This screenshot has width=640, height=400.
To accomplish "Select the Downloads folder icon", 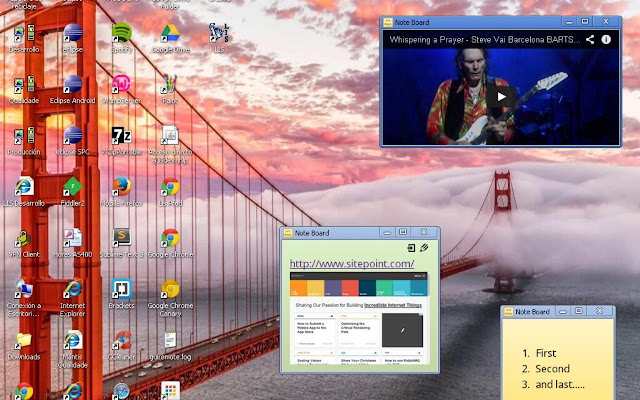I will click(x=23, y=341).
